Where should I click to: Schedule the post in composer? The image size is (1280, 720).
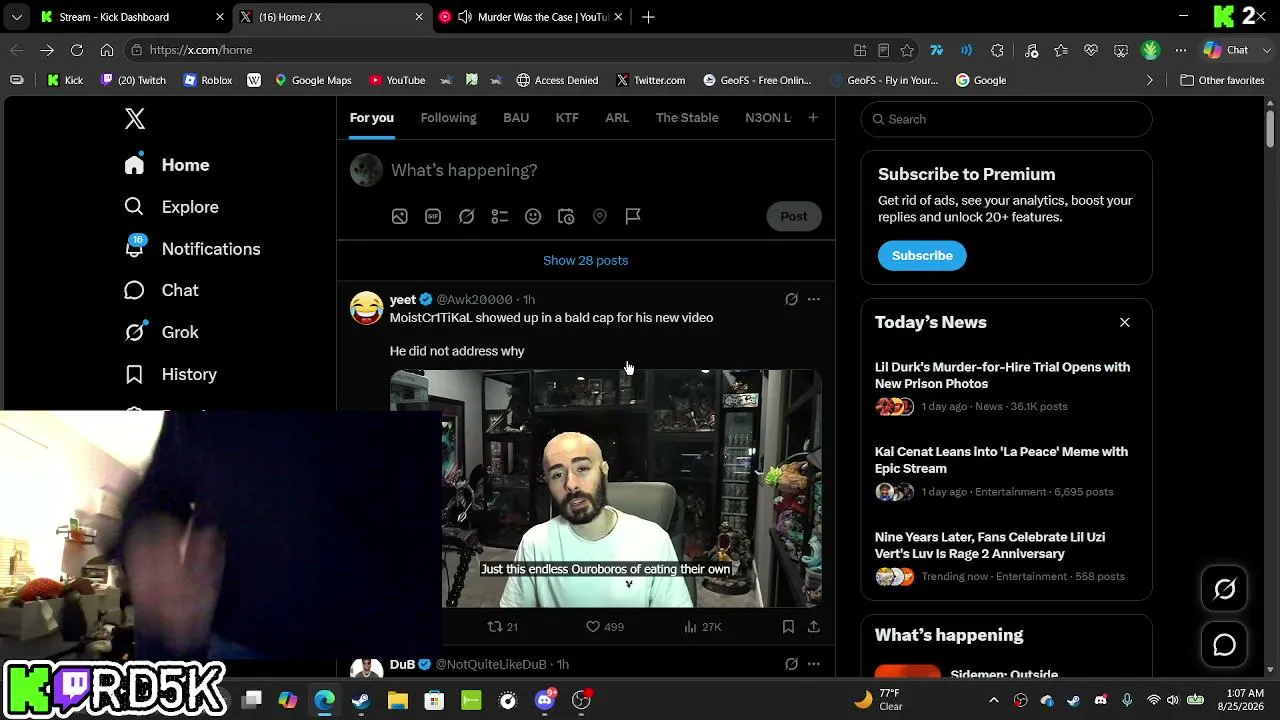point(566,216)
